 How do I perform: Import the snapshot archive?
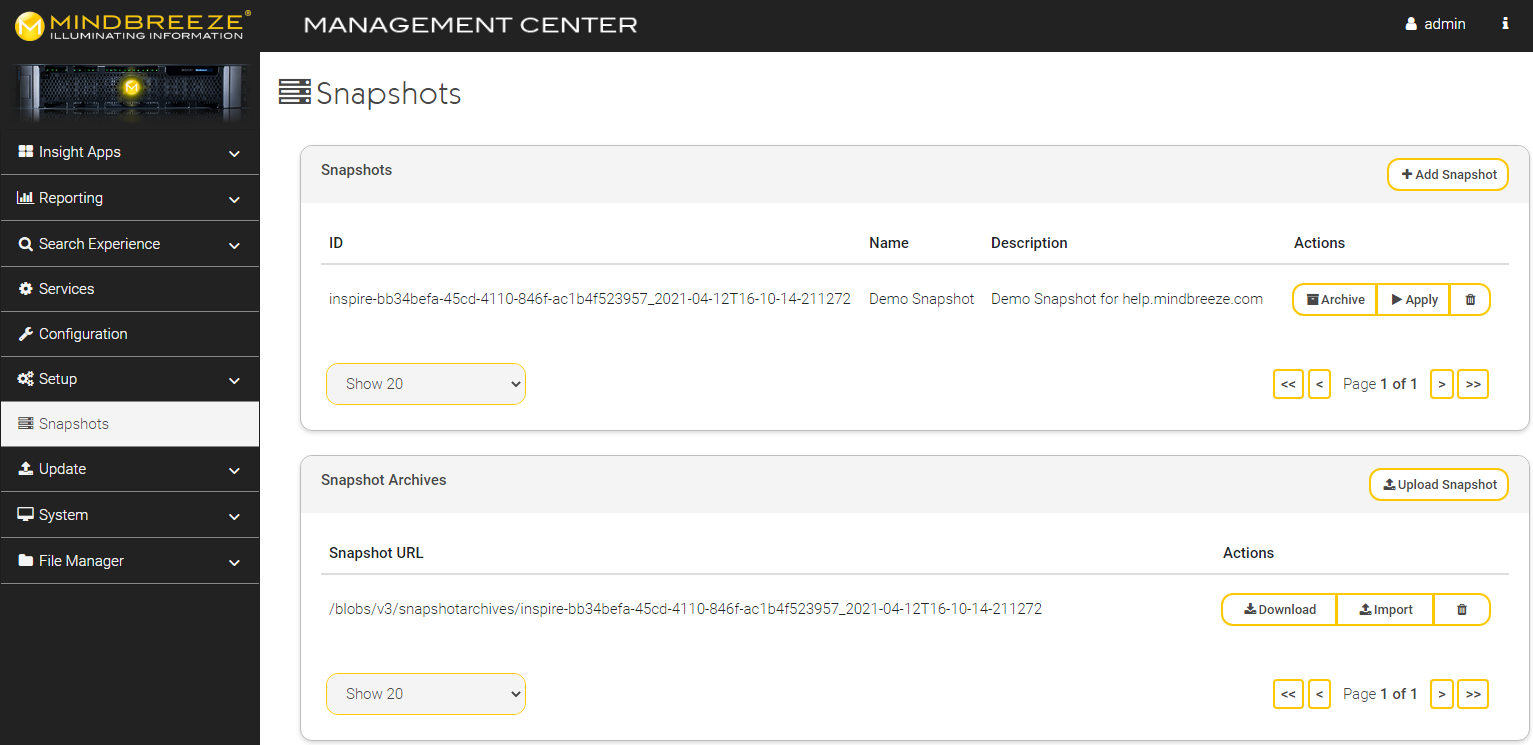click(1385, 609)
